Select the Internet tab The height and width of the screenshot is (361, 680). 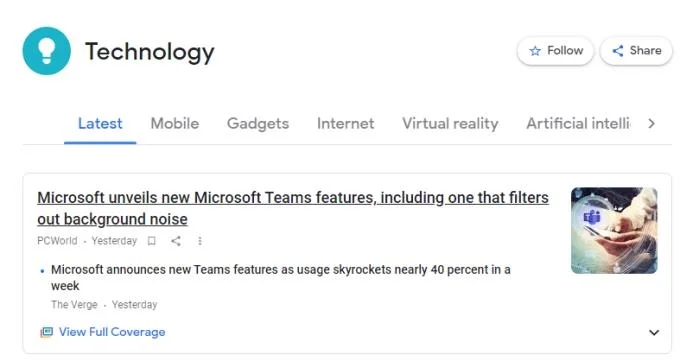pos(345,124)
